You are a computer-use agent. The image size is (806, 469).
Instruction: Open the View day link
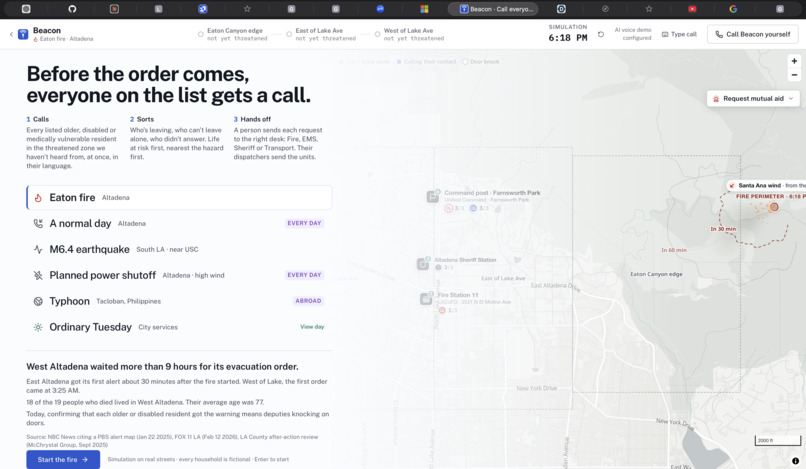pyautogui.click(x=312, y=327)
